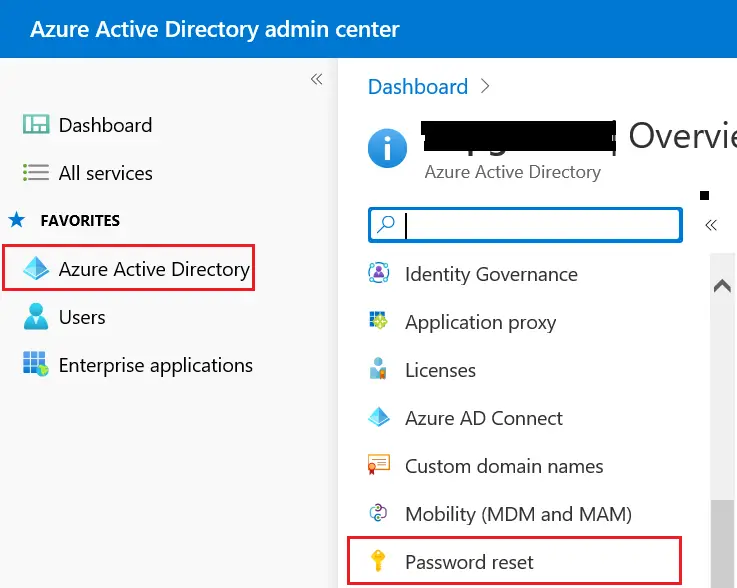The width and height of the screenshot is (737, 588).
Task: Open the Licenses blade
Action: (x=440, y=370)
